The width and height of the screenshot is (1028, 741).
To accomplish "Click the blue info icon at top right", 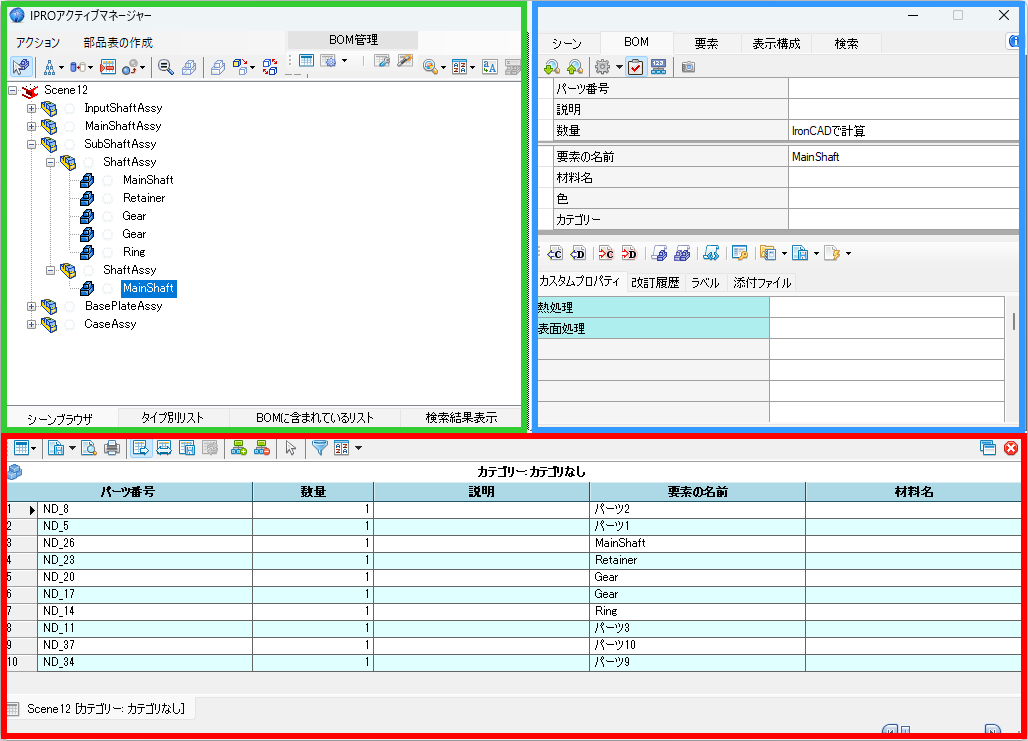I will pyautogui.click(x=1015, y=42).
